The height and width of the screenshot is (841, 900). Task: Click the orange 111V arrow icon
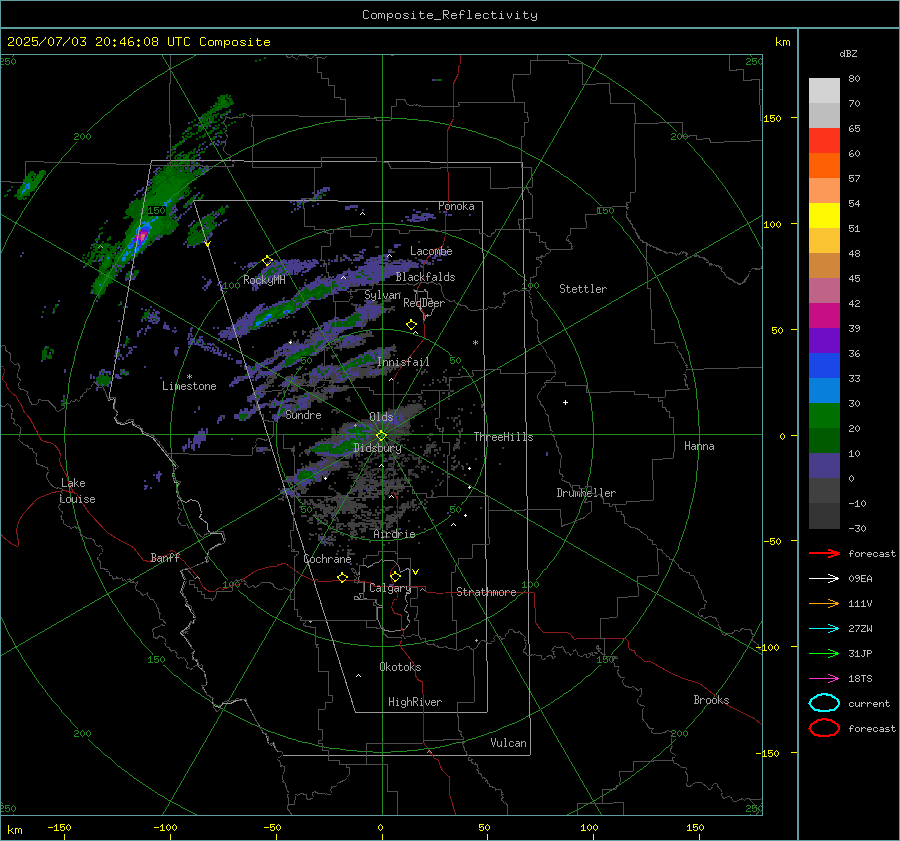pos(824,603)
